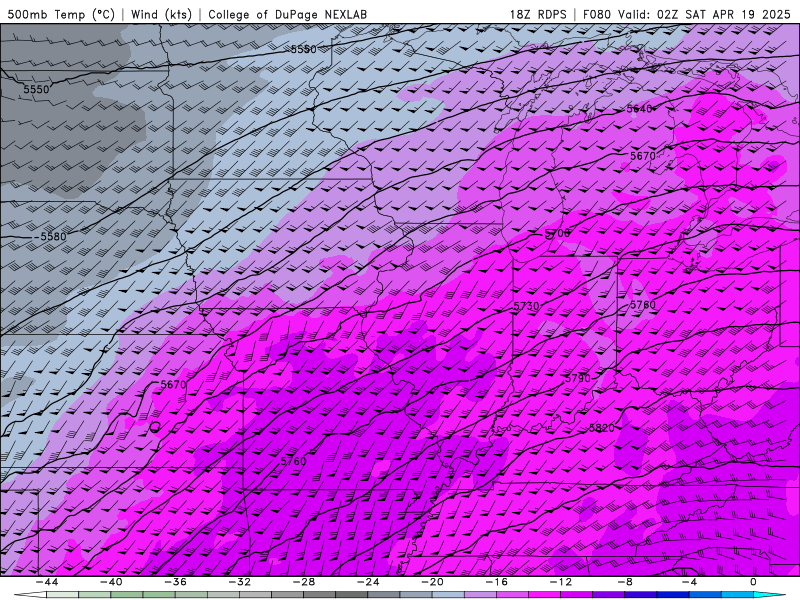Click the -24 color scale tick label
Viewport: 800px width, 600px height.
tap(368, 582)
